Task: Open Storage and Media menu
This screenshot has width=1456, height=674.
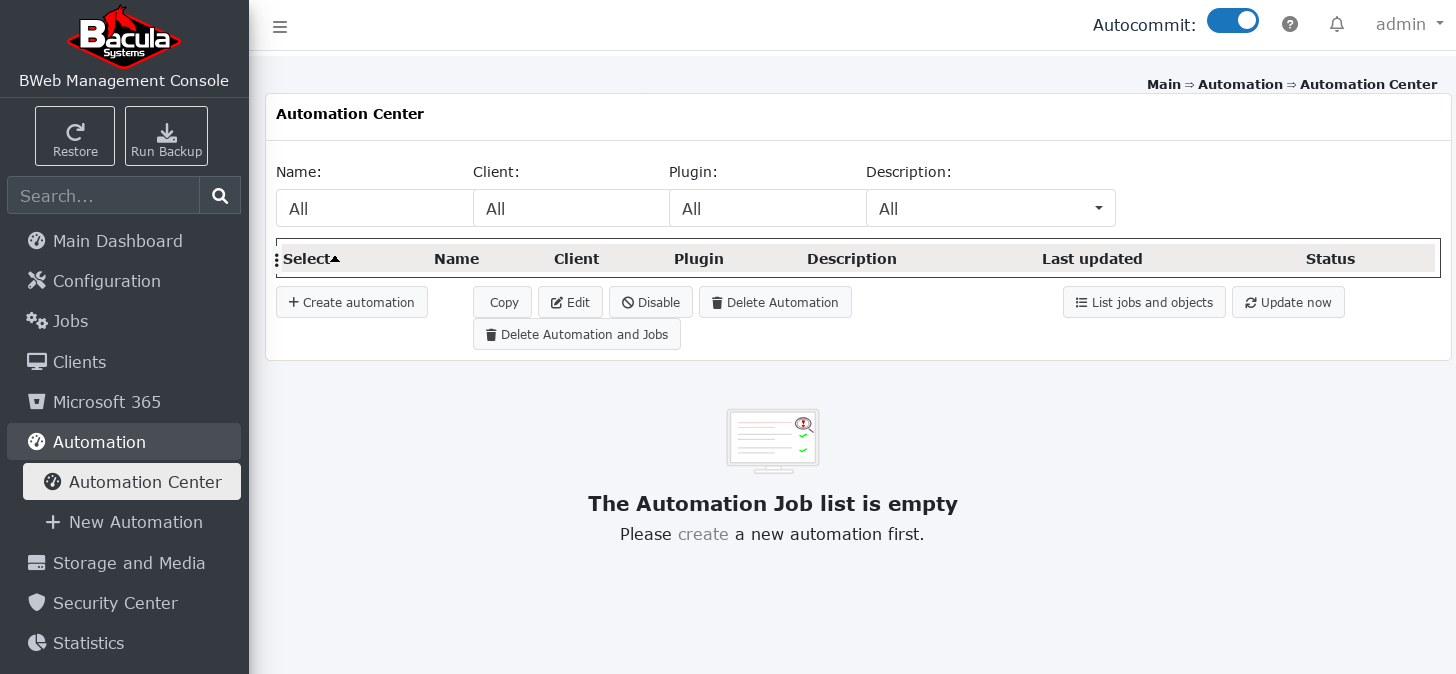Action: (128, 563)
